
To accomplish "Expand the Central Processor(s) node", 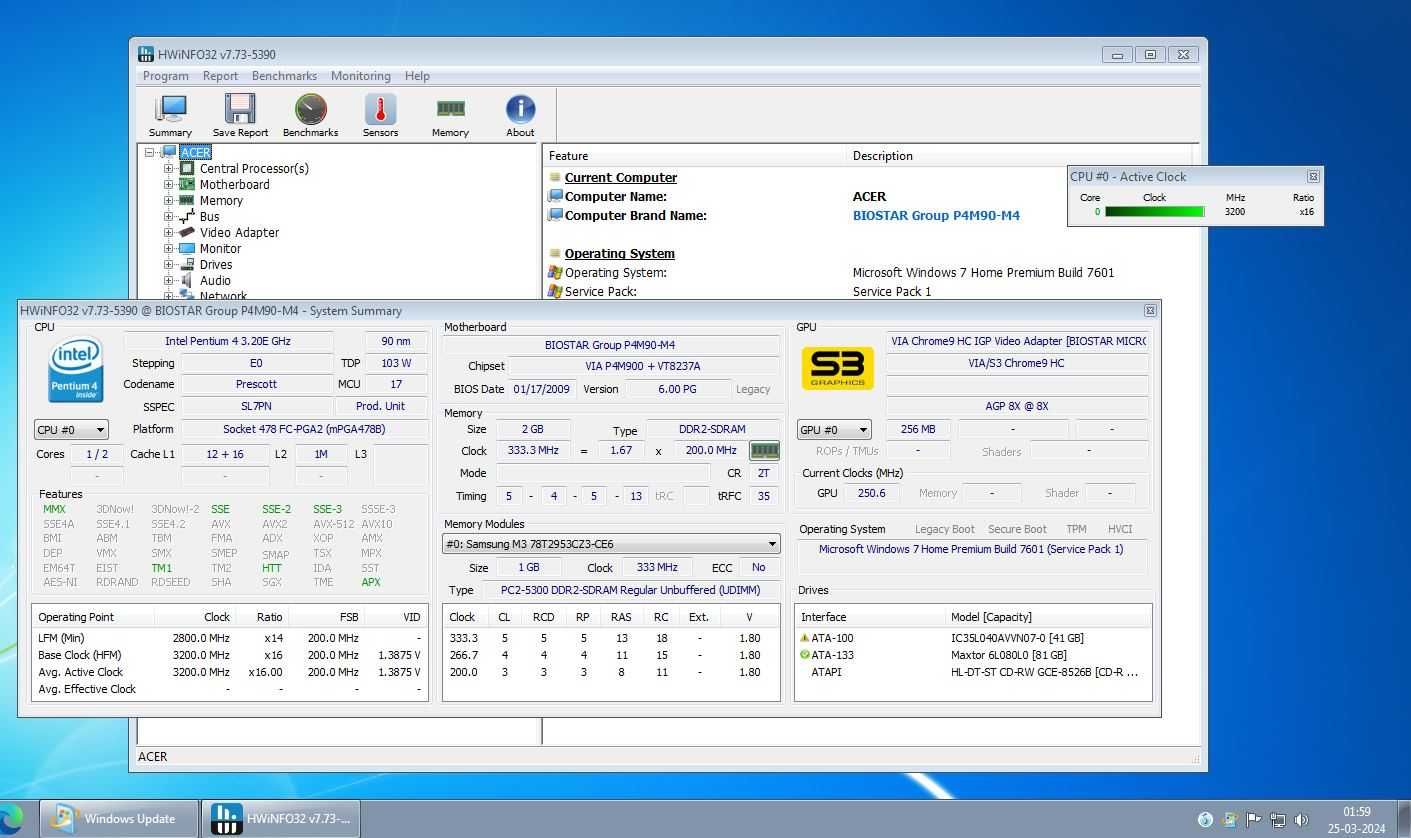I will [169, 168].
